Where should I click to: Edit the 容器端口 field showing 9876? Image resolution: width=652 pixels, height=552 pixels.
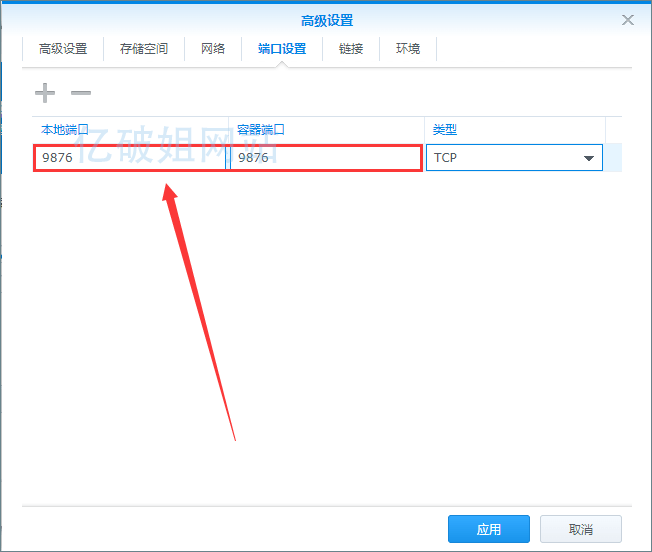[x=325, y=158]
